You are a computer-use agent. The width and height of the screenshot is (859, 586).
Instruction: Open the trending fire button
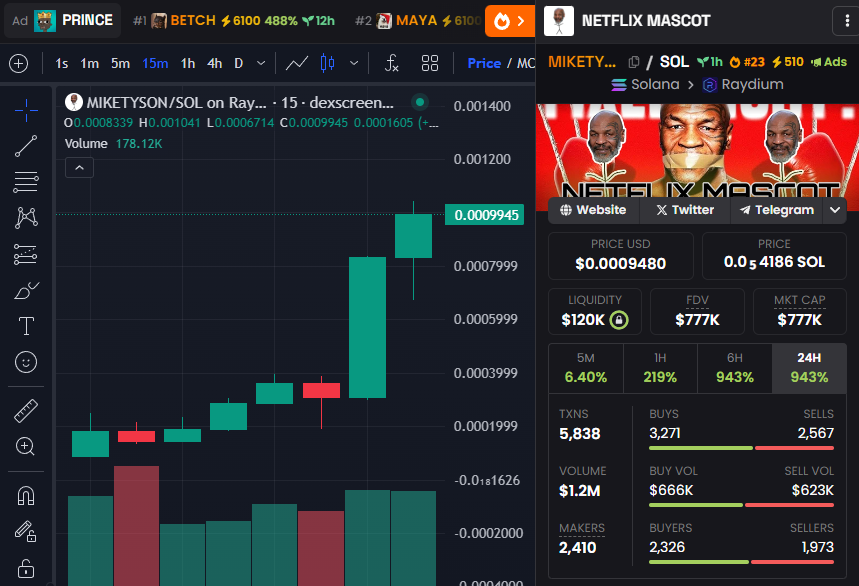coord(509,21)
